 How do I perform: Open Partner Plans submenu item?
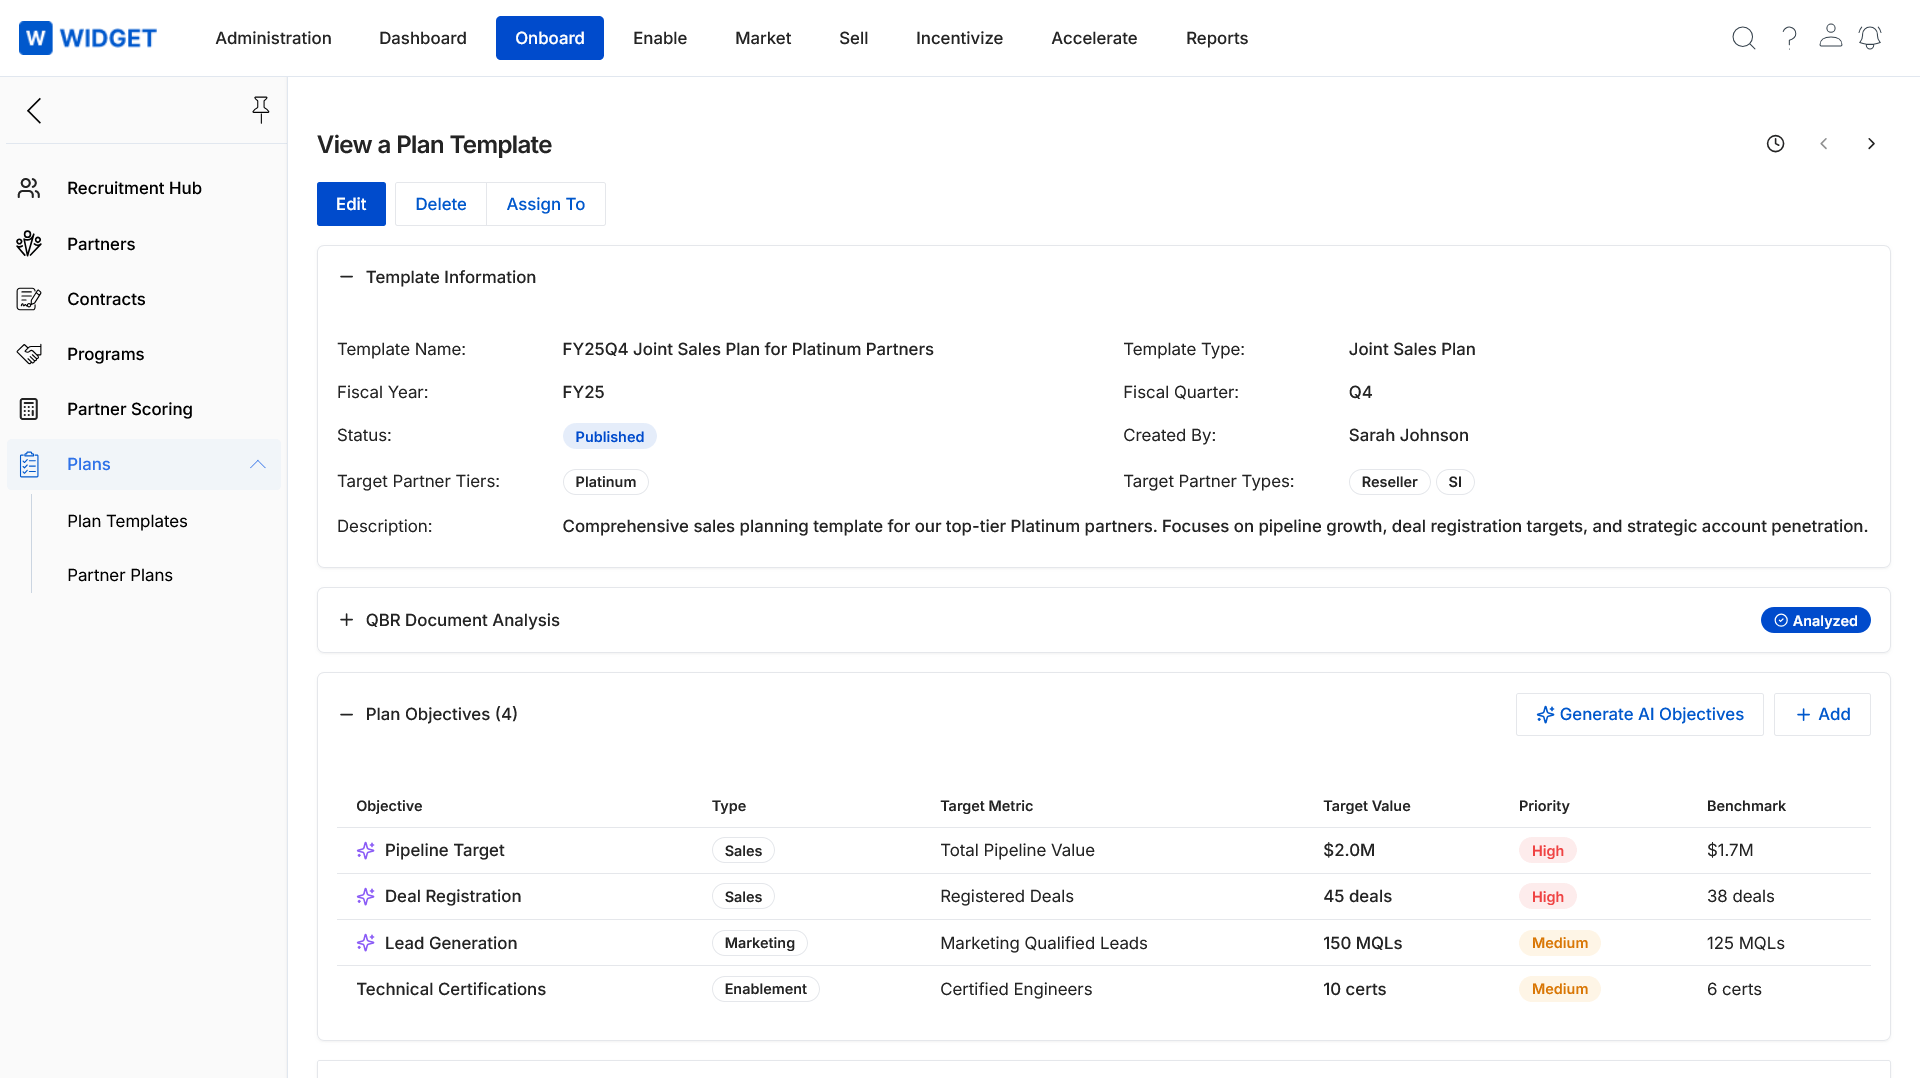click(120, 575)
